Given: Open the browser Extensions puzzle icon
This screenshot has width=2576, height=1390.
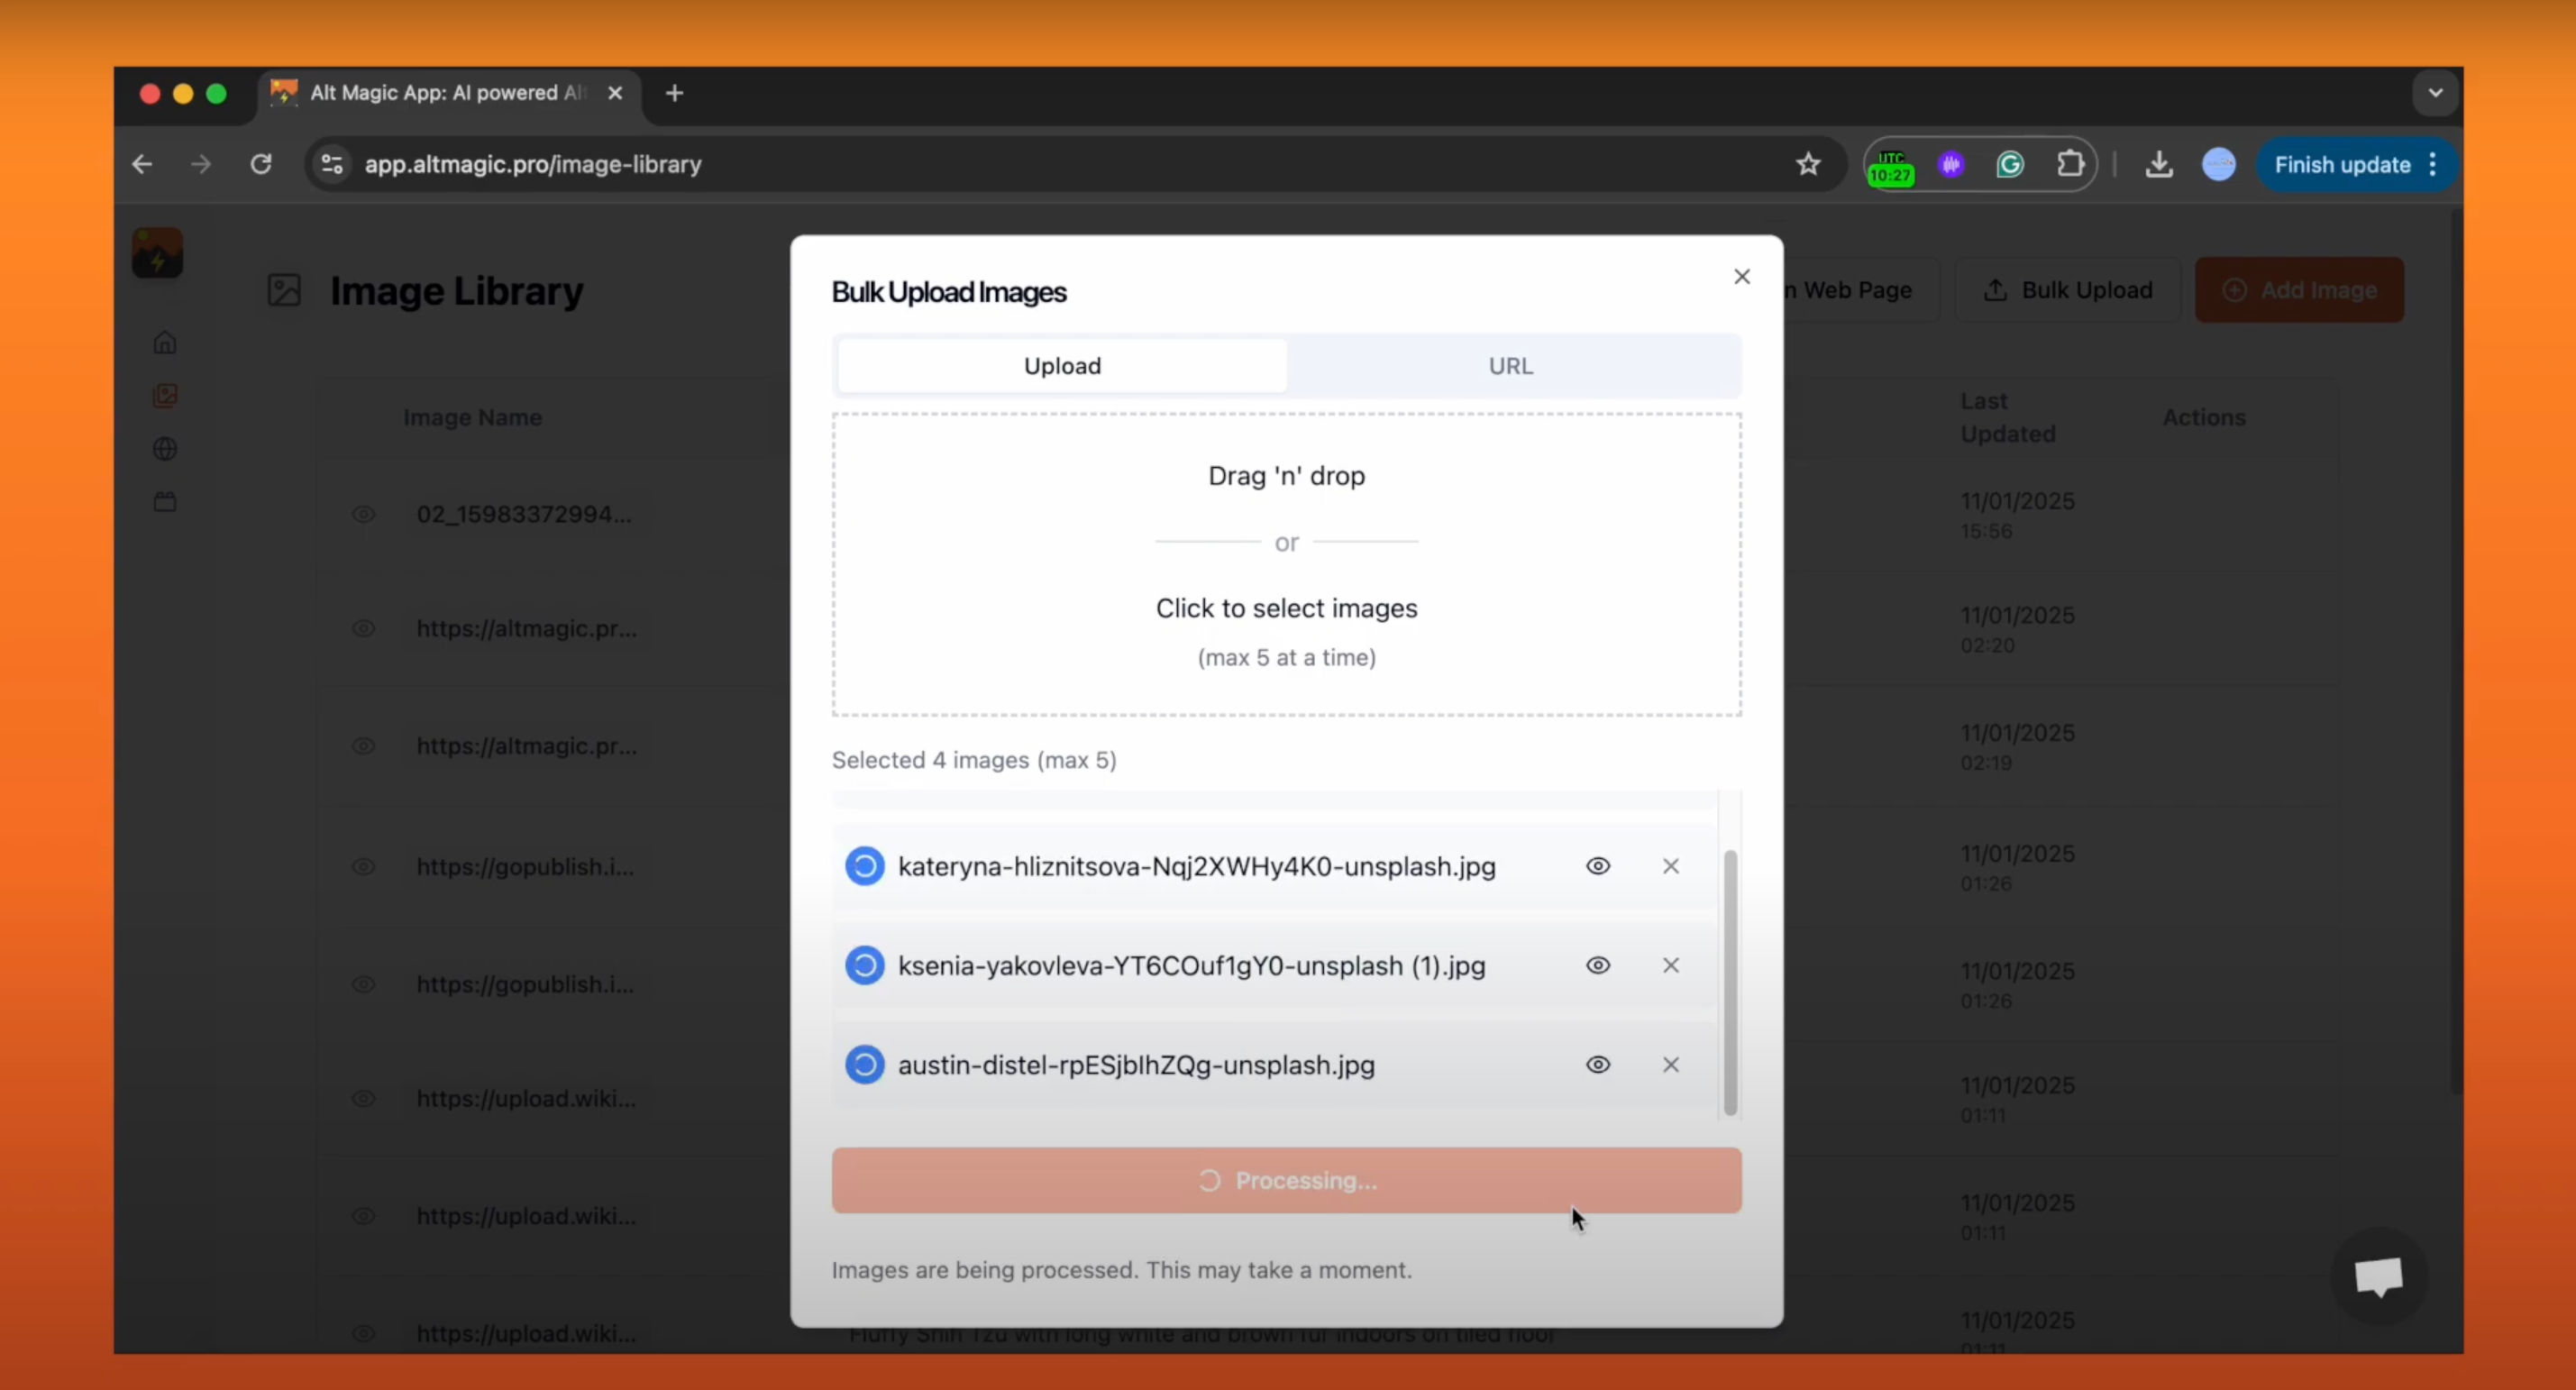Looking at the screenshot, I should [2070, 164].
